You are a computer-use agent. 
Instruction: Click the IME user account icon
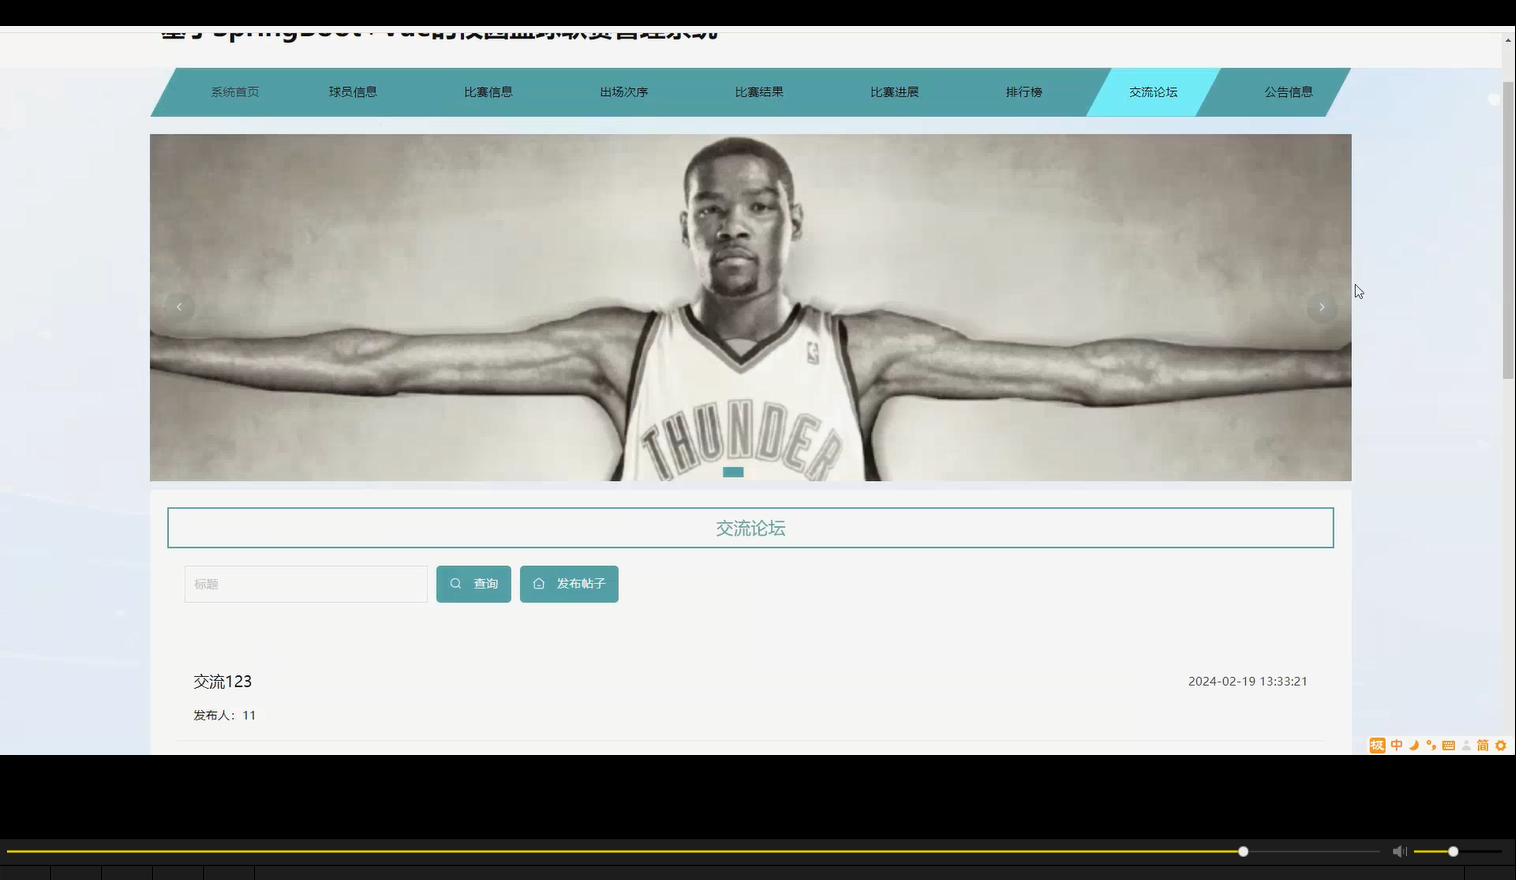[1466, 745]
